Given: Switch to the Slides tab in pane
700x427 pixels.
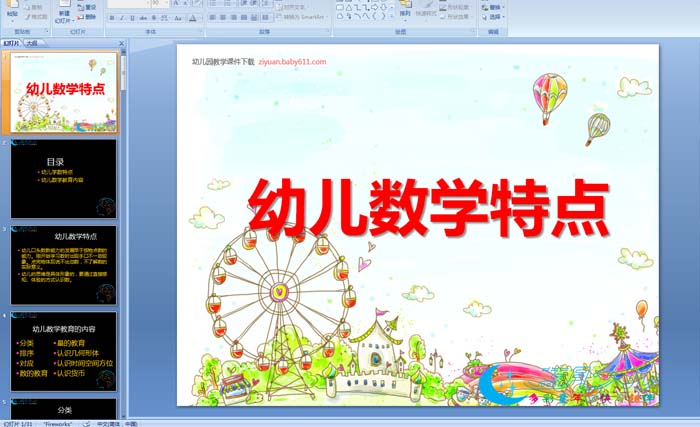Looking at the screenshot, I should coord(12,43).
